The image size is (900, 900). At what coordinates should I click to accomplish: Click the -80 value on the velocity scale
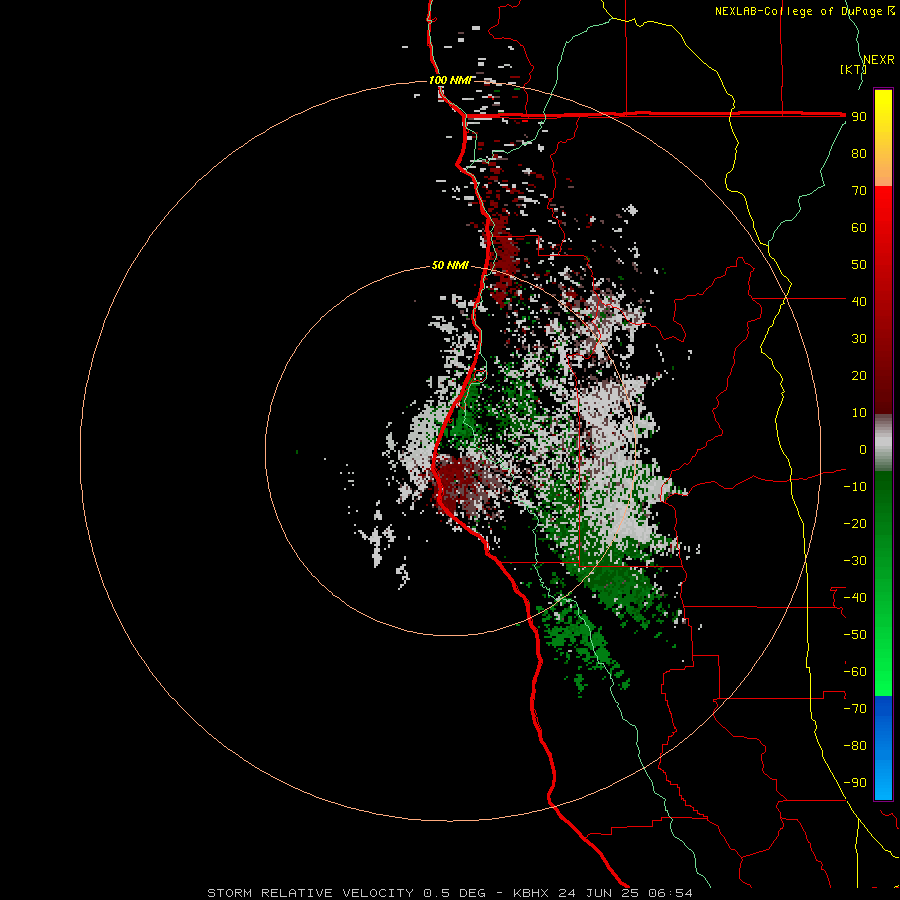pos(855,746)
